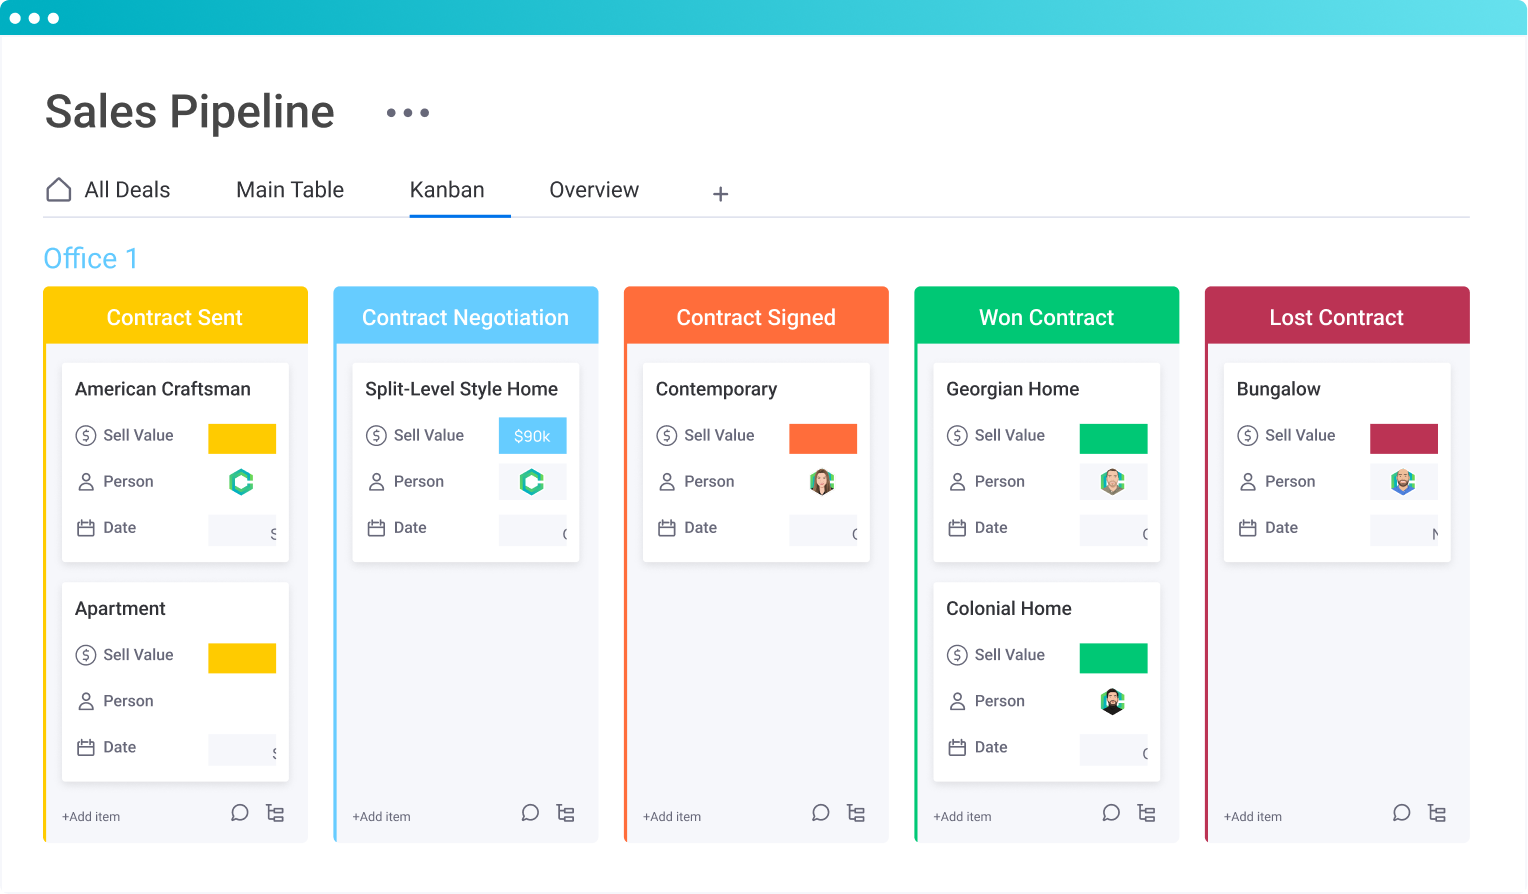Click +Add item in Contract Sent column
This screenshot has height=894, width=1528.
[91, 817]
